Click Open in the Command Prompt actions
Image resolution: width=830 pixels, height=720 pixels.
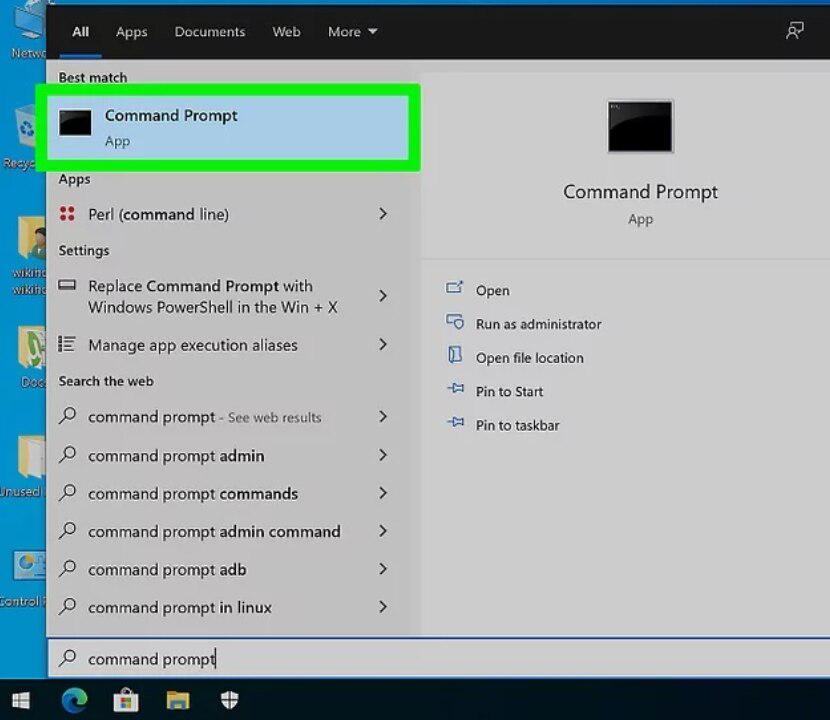(492, 291)
